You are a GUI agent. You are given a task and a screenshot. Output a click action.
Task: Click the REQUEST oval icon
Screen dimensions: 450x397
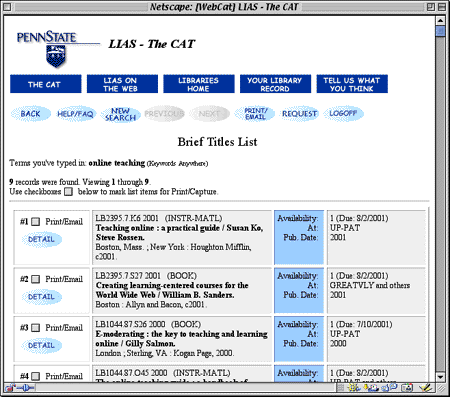point(299,114)
